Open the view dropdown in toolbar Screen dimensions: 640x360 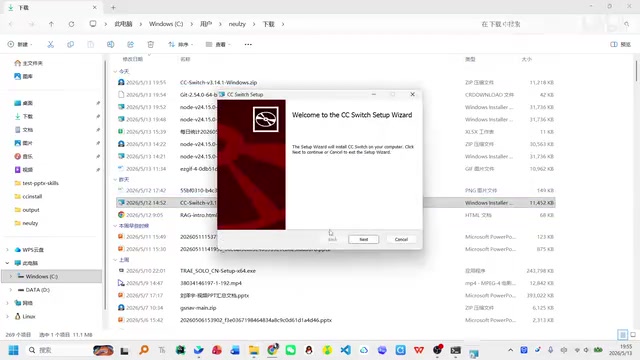click(x=218, y=44)
